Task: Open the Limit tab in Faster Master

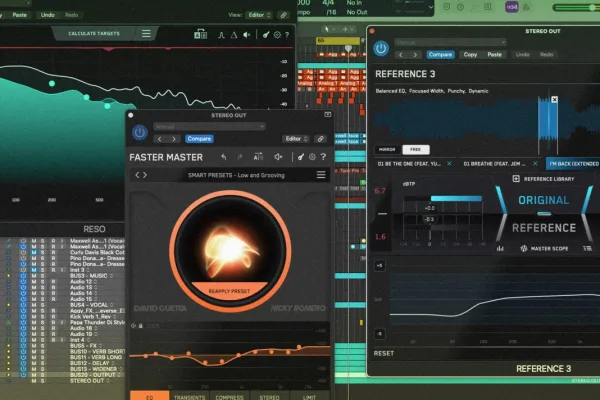Action: click(309, 396)
